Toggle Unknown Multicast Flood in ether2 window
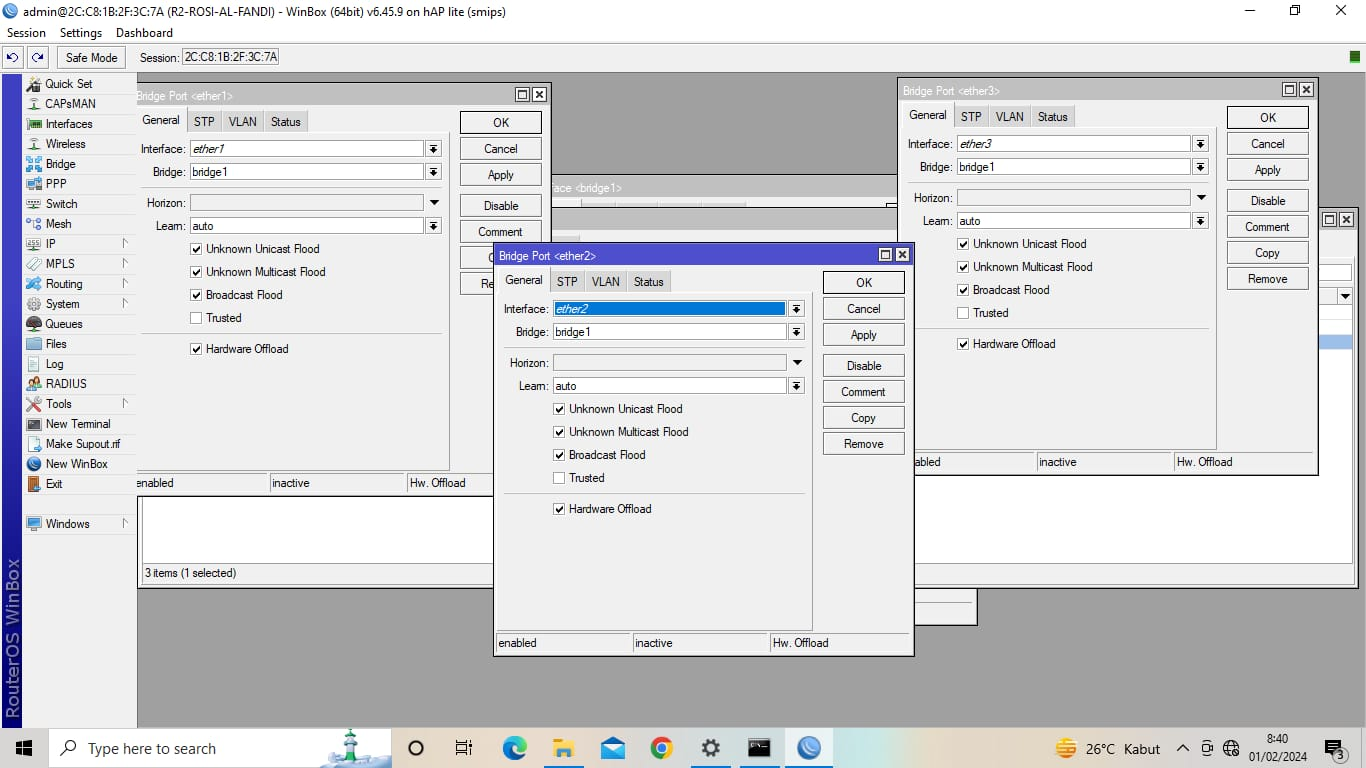The image size is (1366, 768). coord(559,432)
